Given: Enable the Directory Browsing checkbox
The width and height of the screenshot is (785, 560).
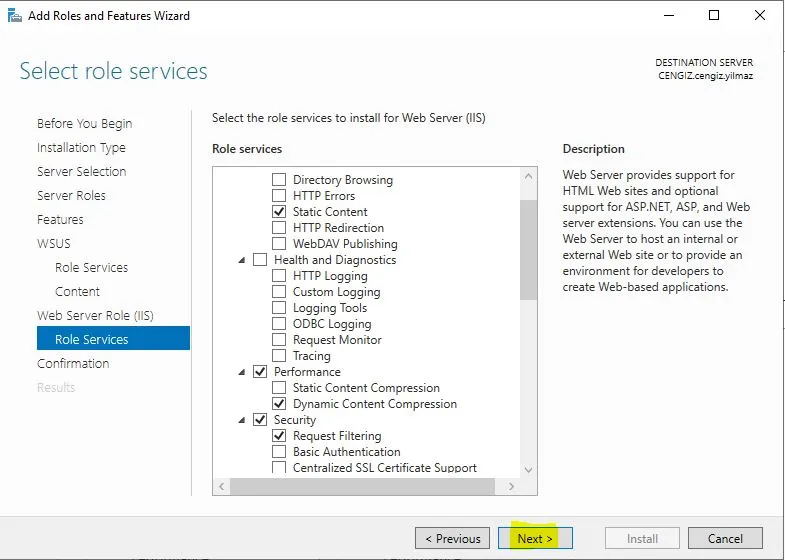Looking at the screenshot, I should click(x=279, y=180).
